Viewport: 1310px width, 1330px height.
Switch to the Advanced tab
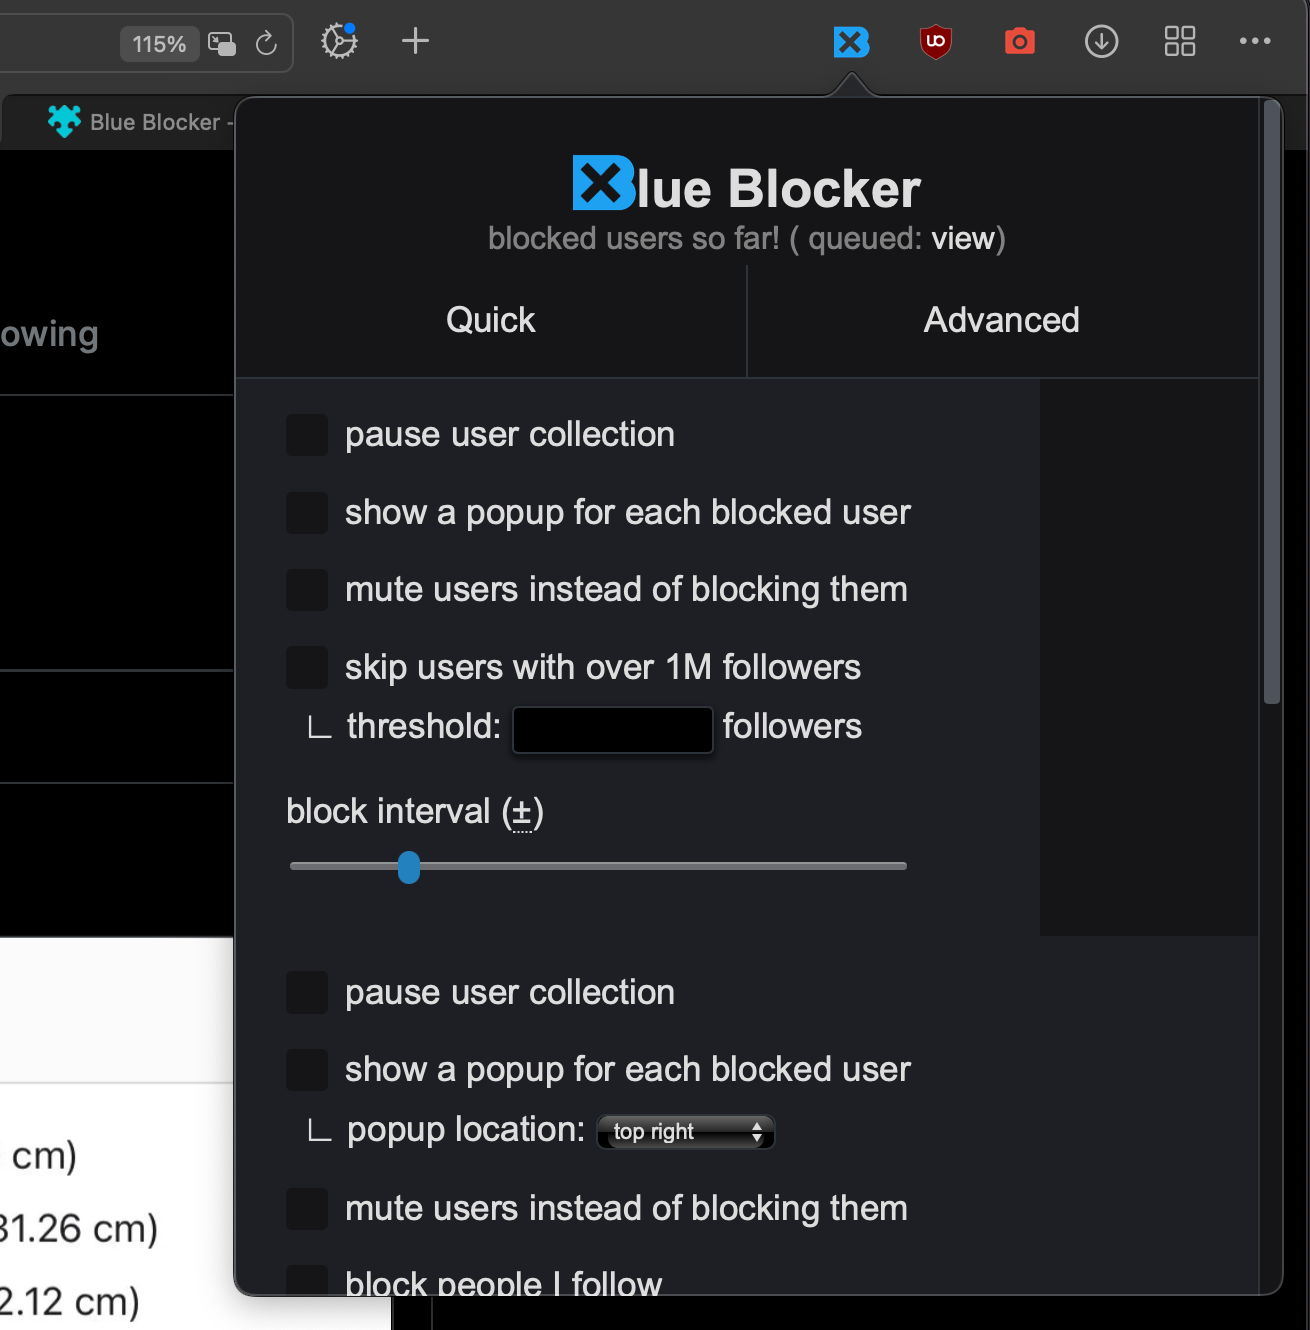(x=1001, y=321)
